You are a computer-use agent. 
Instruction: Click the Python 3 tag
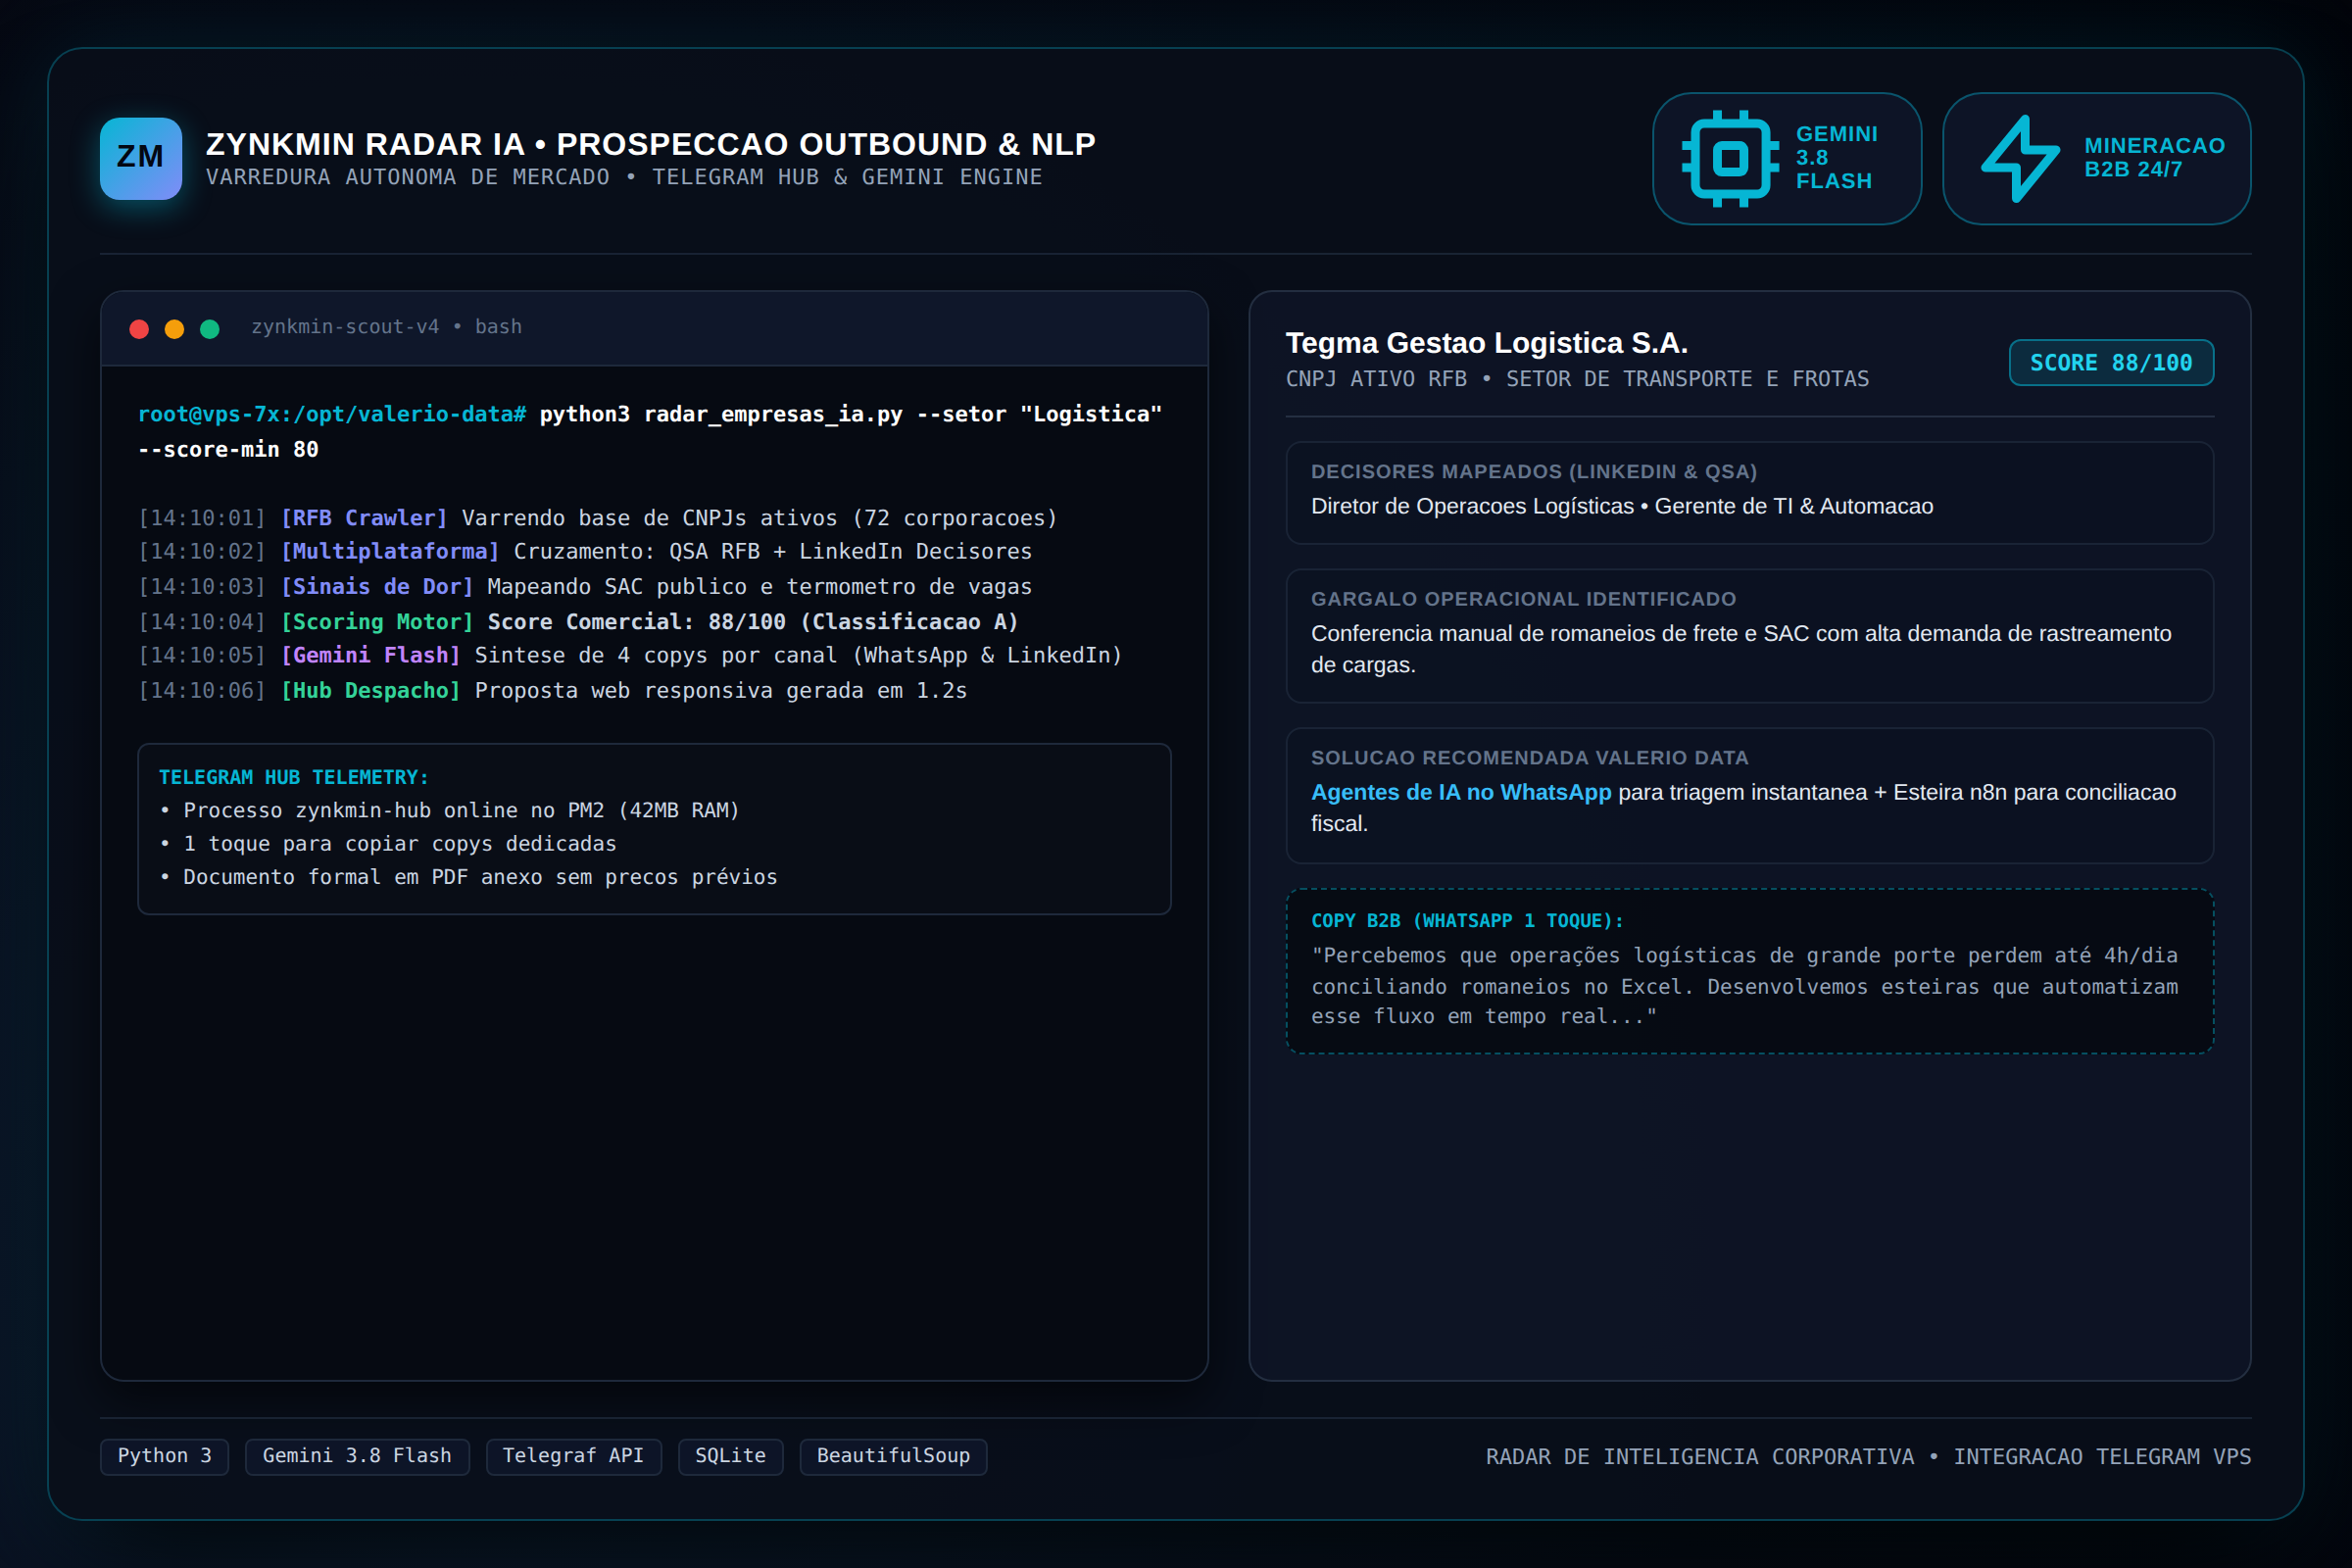(x=165, y=1456)
